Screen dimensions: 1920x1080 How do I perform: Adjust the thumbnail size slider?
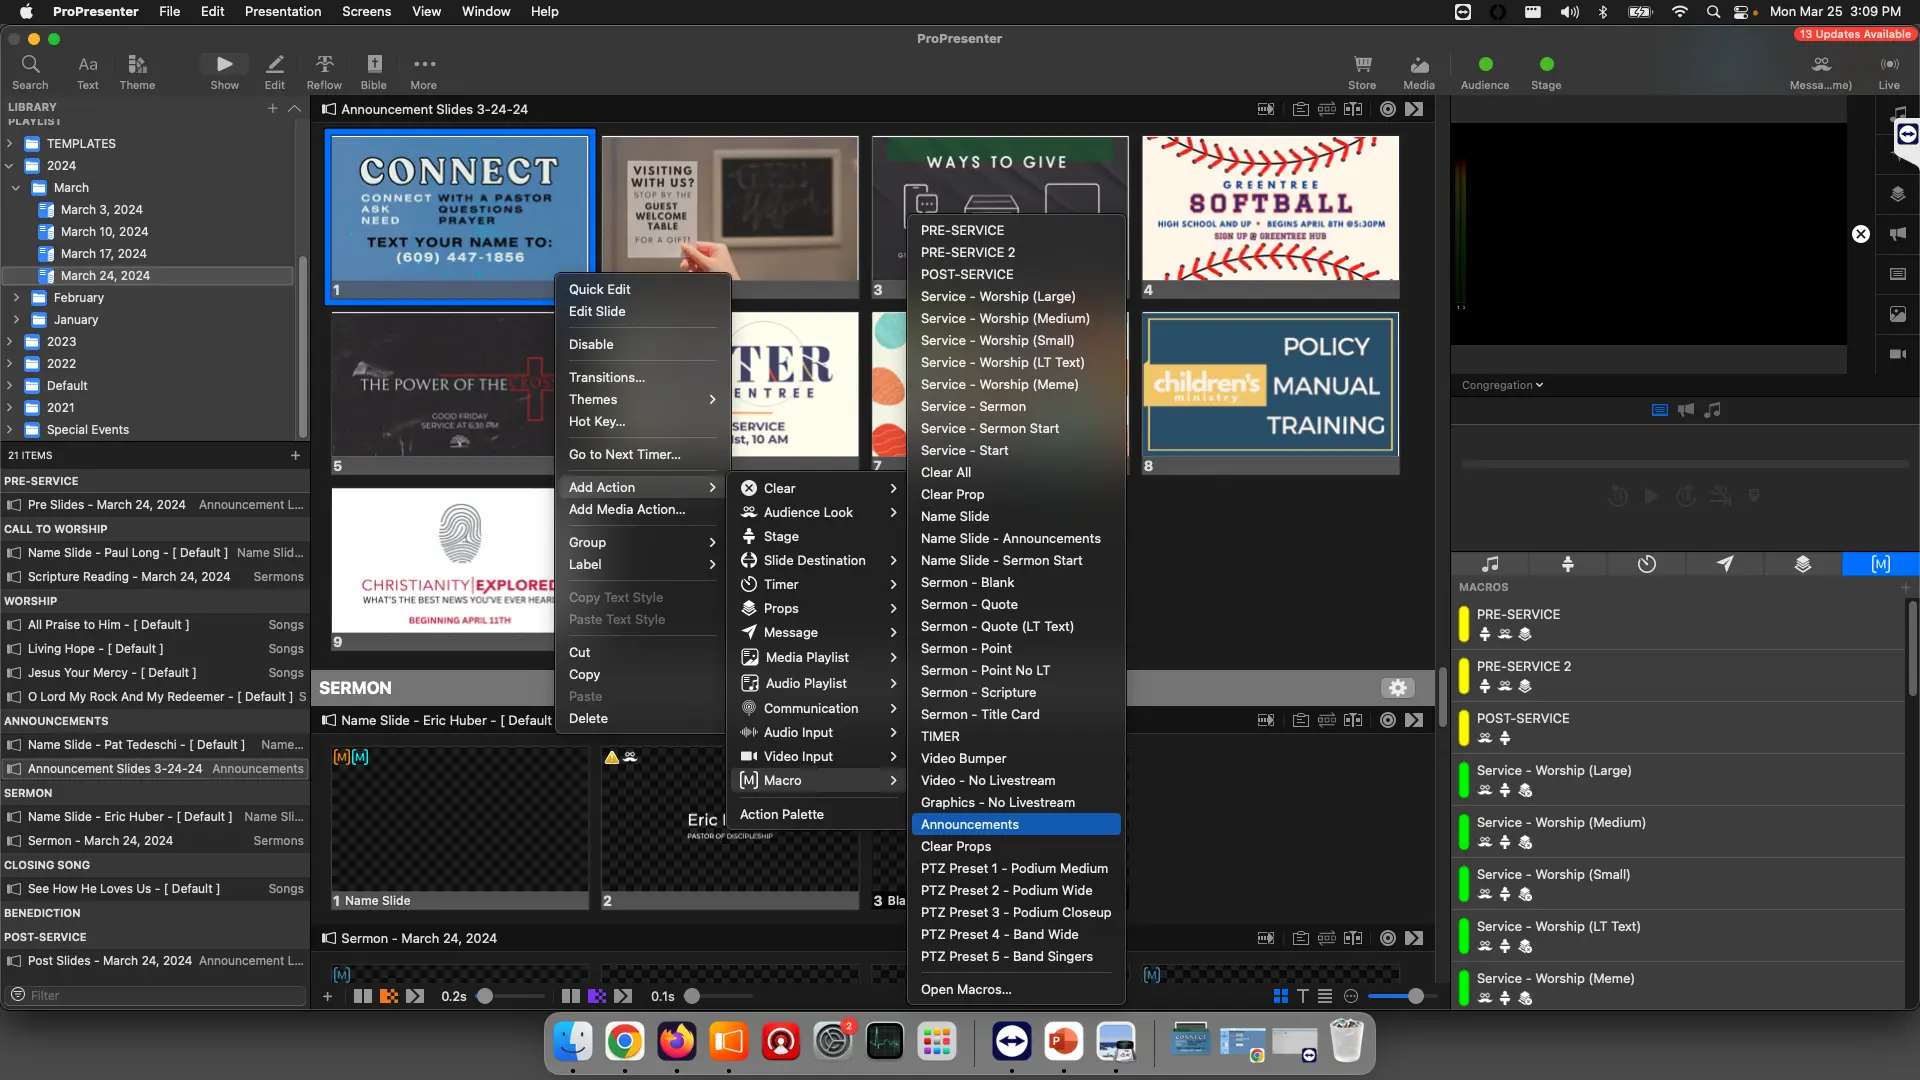[x=1415, y=996]
